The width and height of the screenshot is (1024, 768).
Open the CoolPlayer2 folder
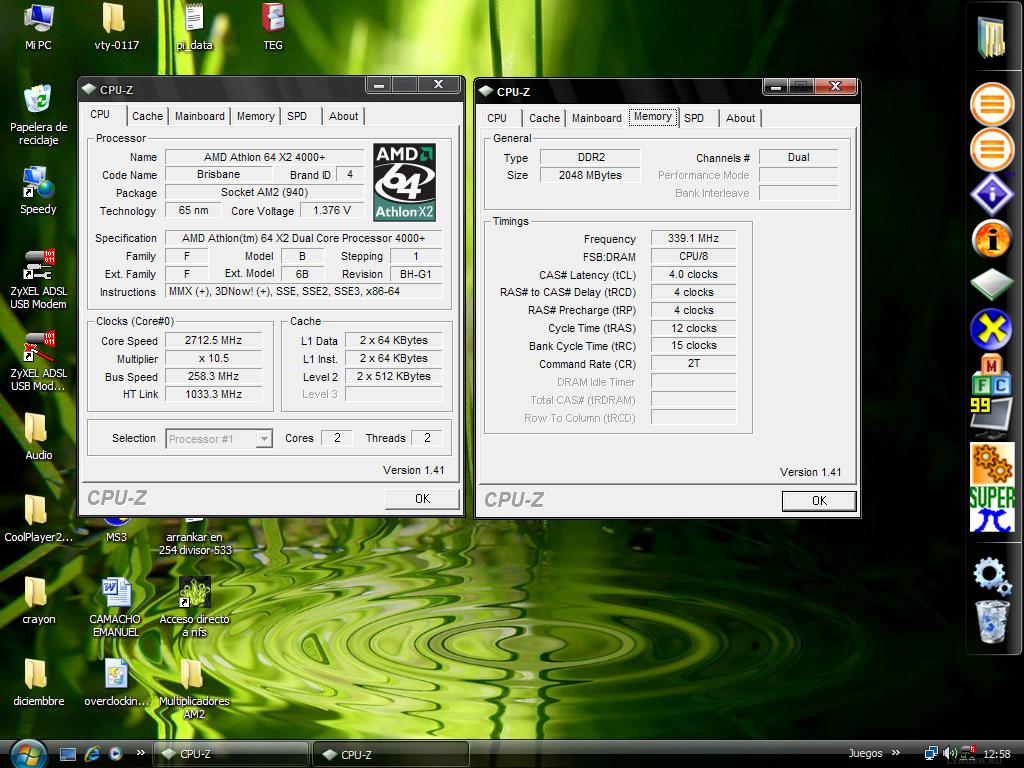click(x=38, y=519)
